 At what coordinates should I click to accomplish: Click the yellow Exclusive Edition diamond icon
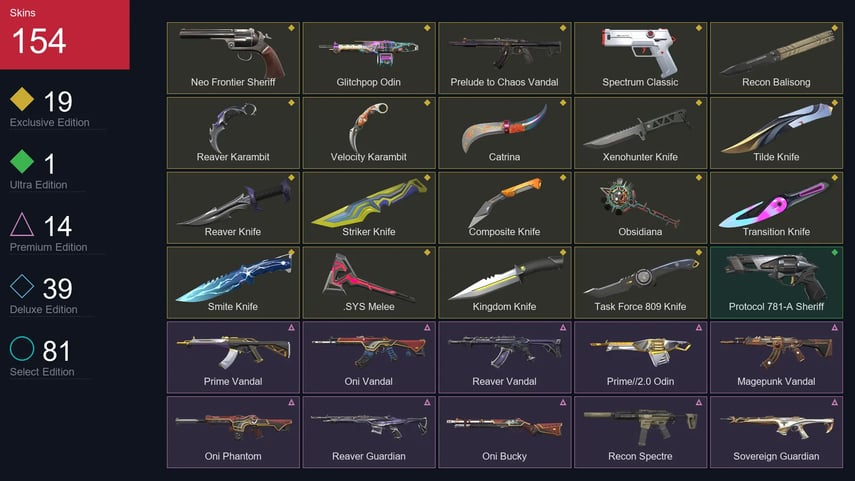[x=22, y=99]
